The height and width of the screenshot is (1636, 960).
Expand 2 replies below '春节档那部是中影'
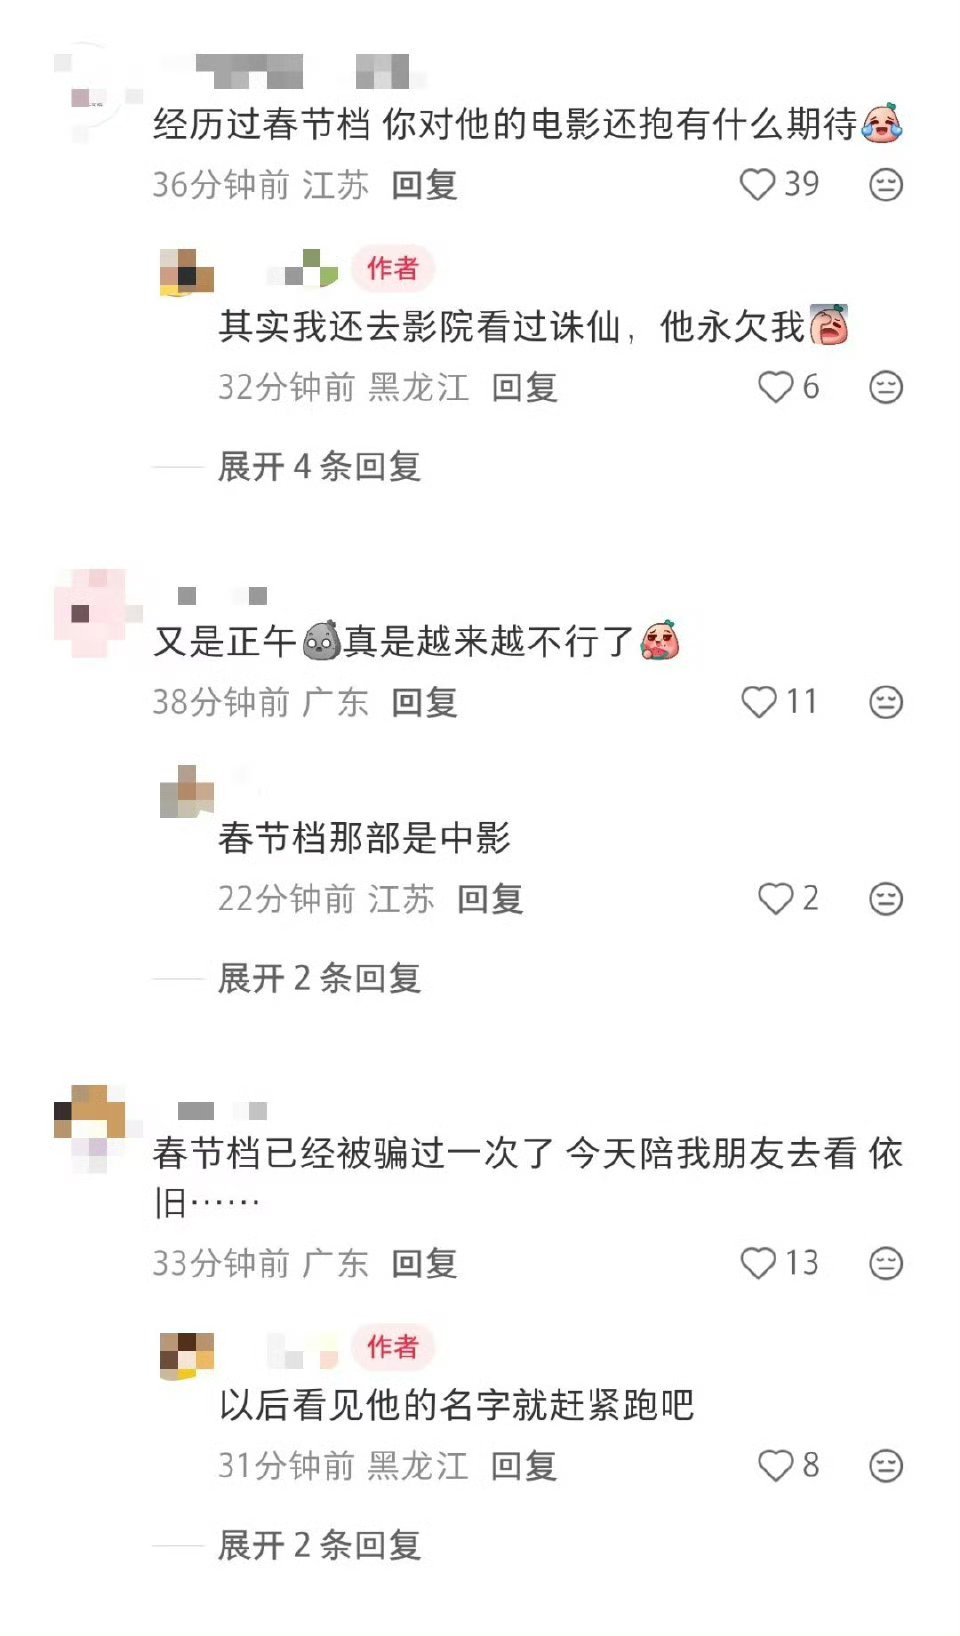[319, 978]
